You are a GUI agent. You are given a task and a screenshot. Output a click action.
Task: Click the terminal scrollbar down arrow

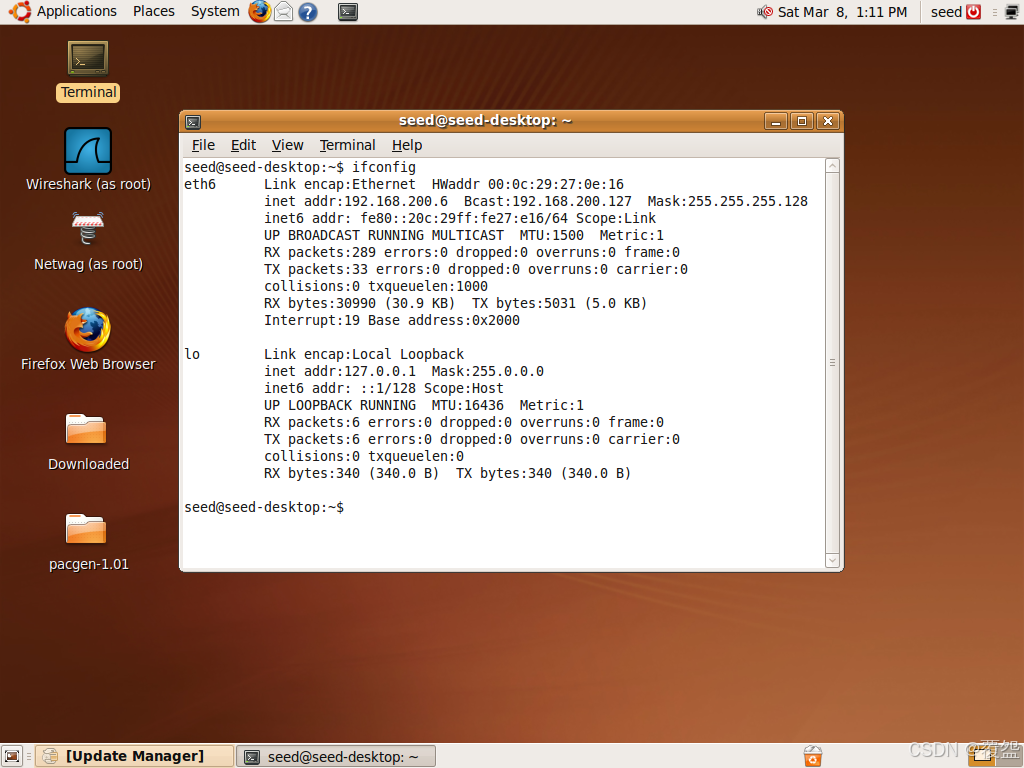[832, 560]
